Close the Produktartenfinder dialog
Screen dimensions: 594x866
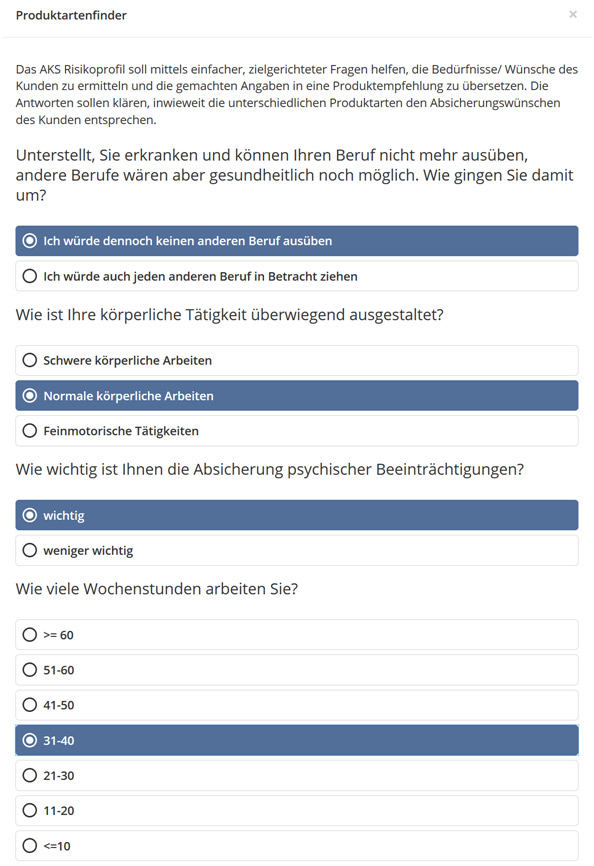573,14
